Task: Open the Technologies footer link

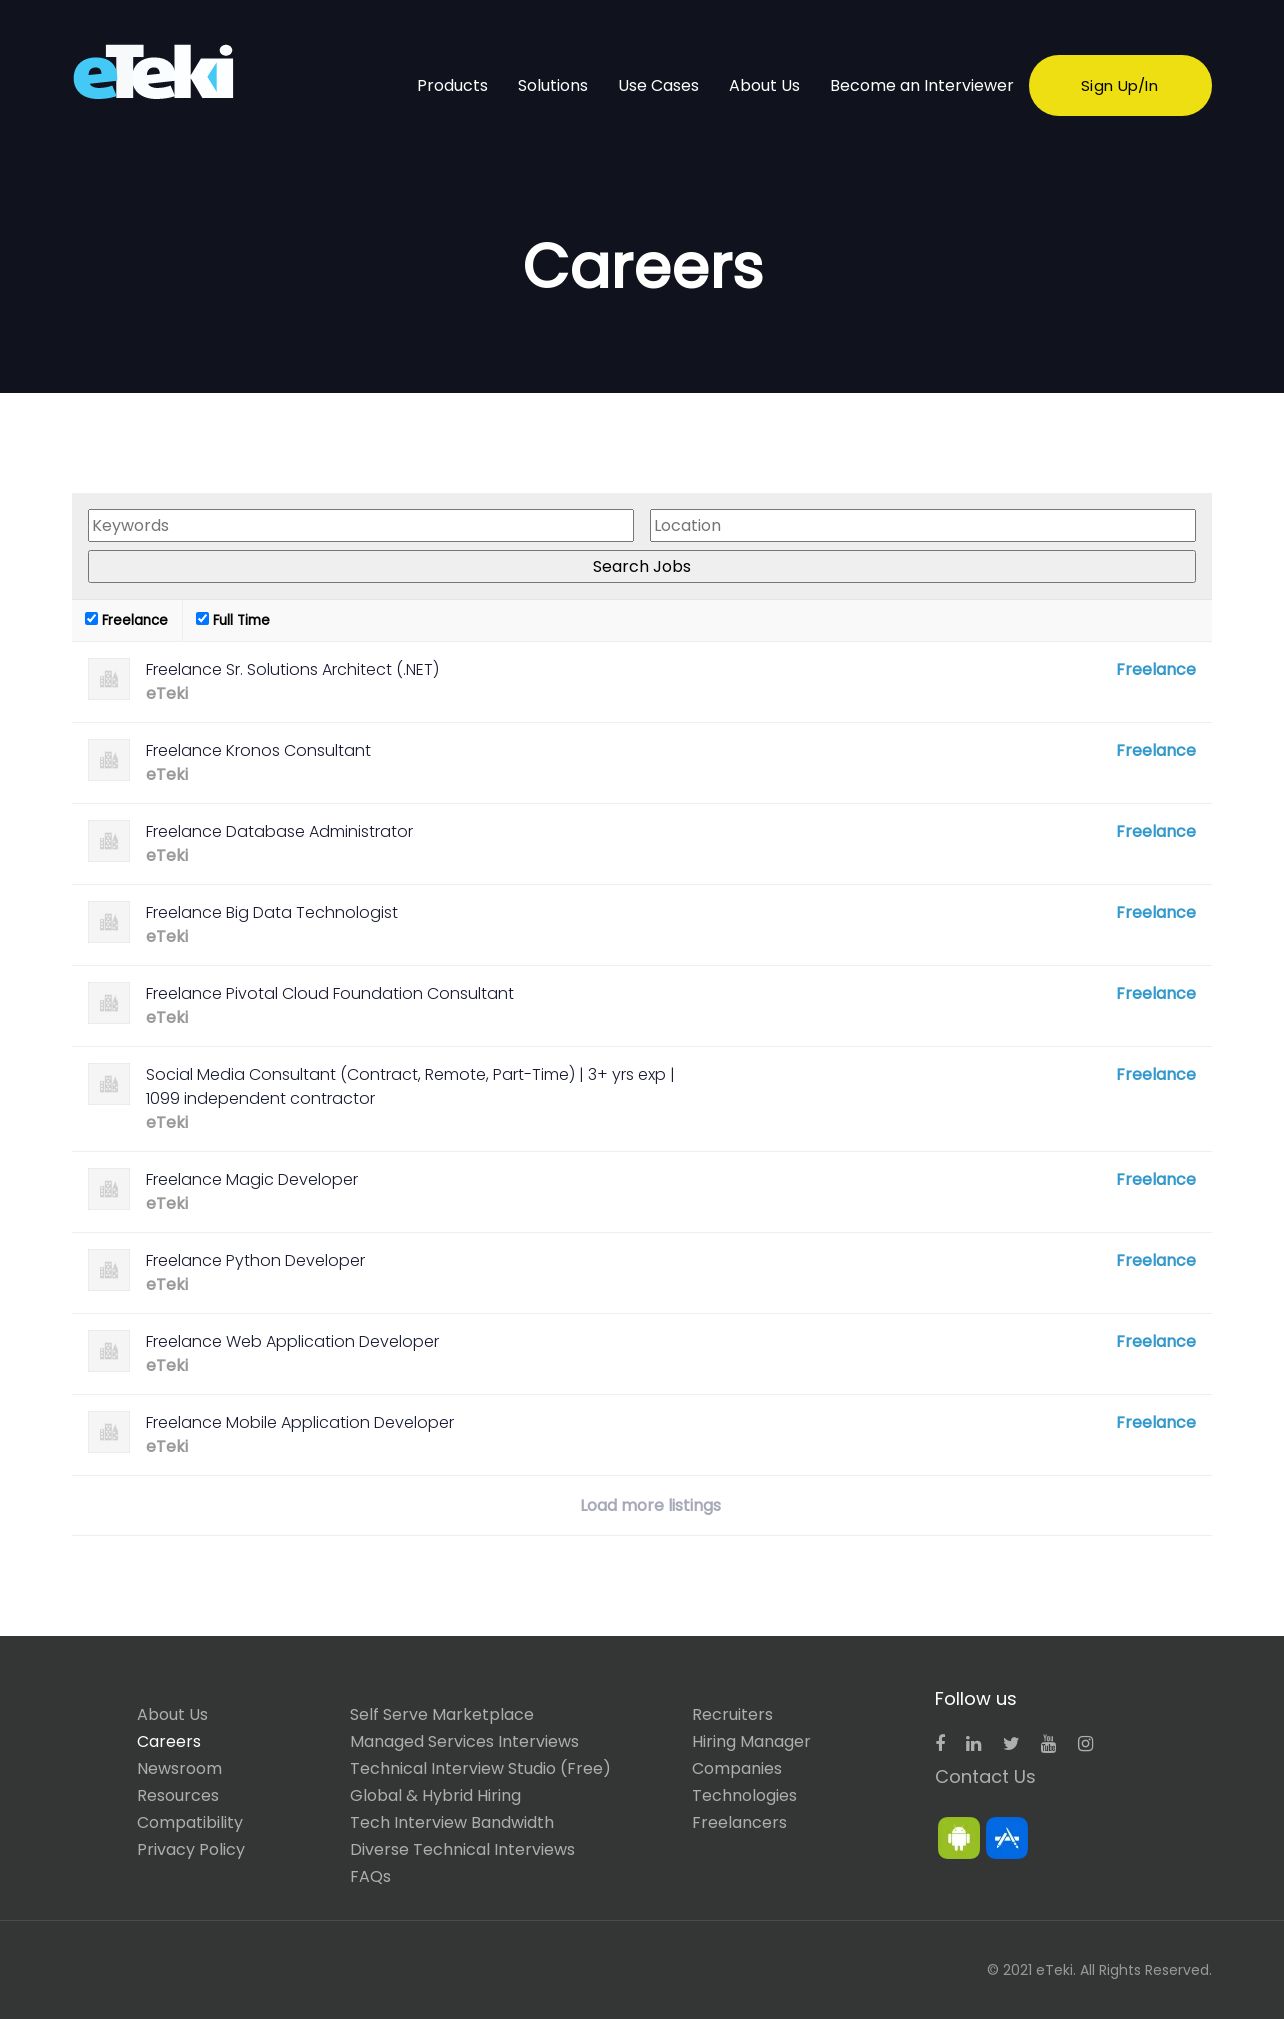Action: pos(744,1795)
